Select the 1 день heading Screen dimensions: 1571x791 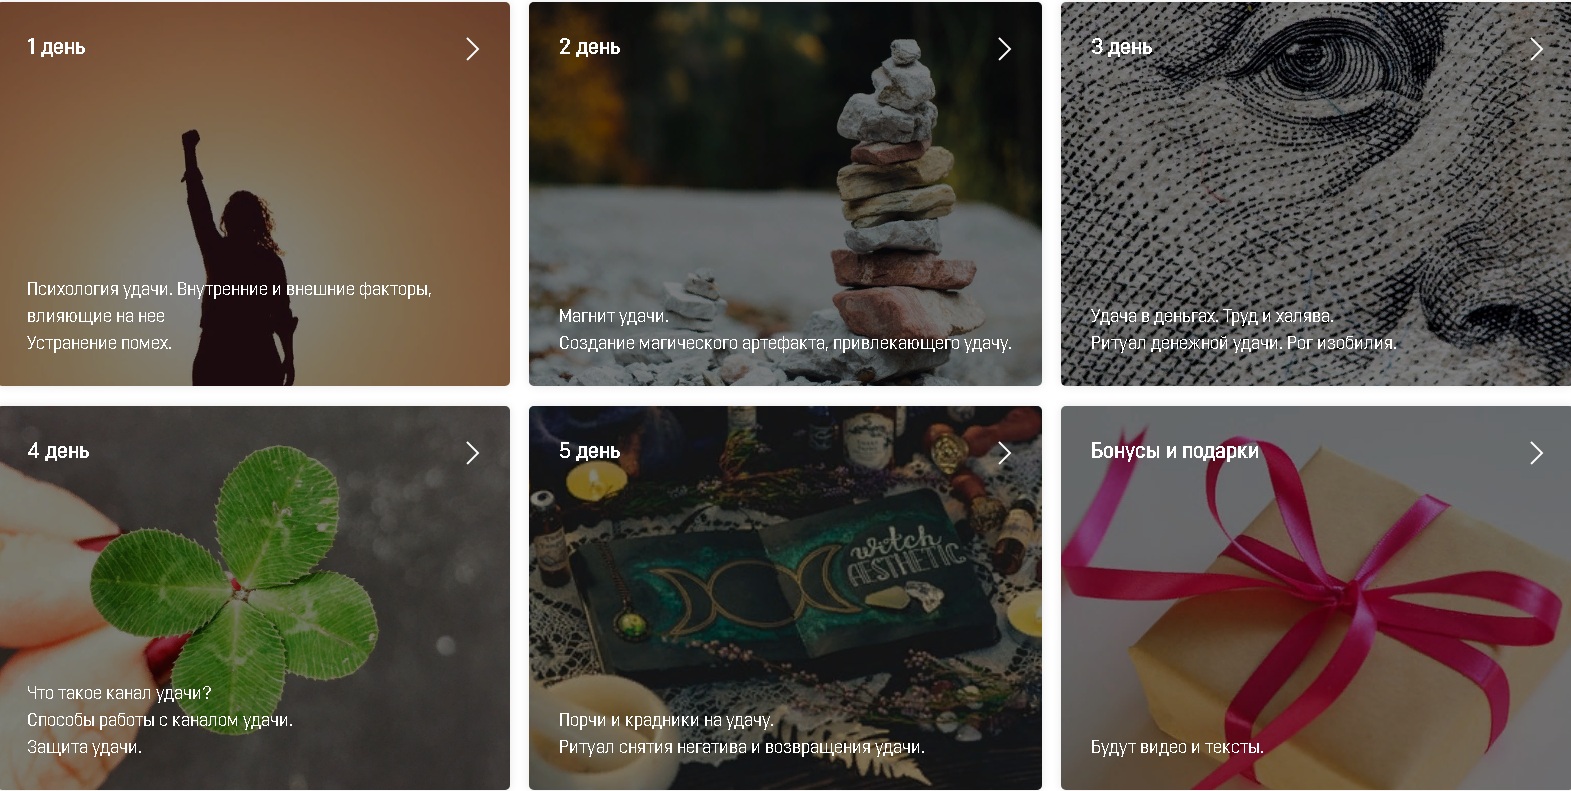point(56,47)
